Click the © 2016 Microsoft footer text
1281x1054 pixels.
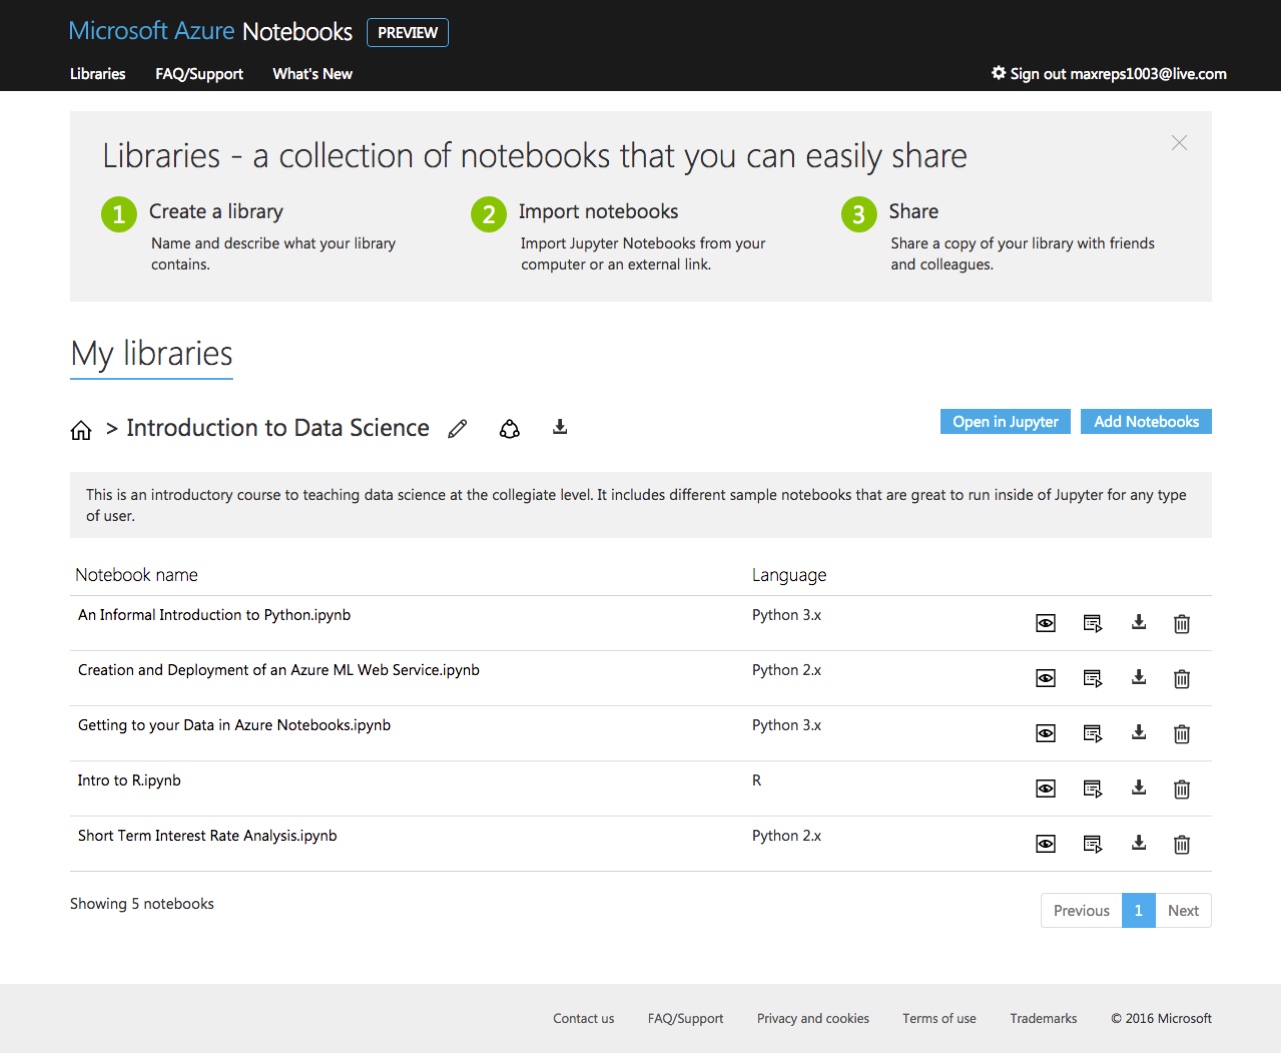point(1161,1019)
